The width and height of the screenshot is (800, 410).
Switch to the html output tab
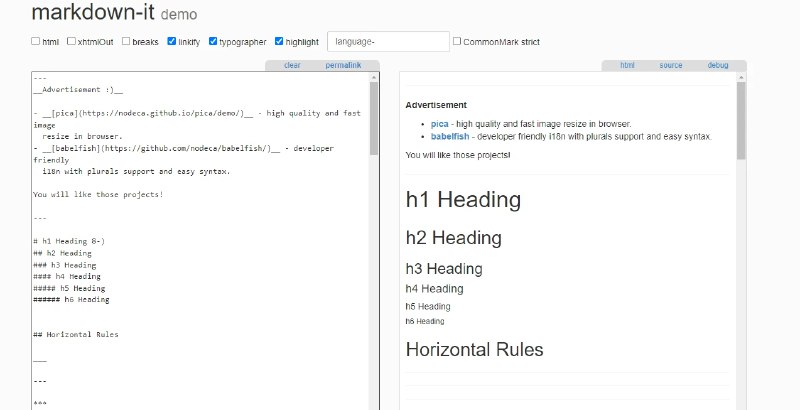coord(627,65)
